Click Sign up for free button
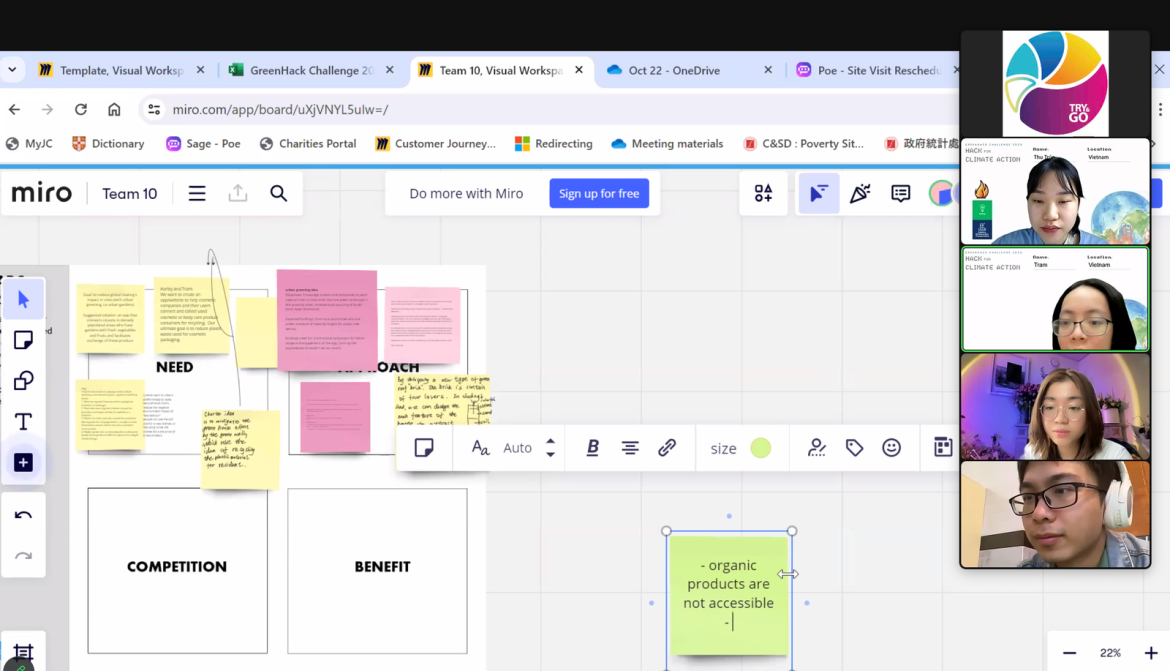This screenshot has height=671, width=1170. click(x=599, y=194)
